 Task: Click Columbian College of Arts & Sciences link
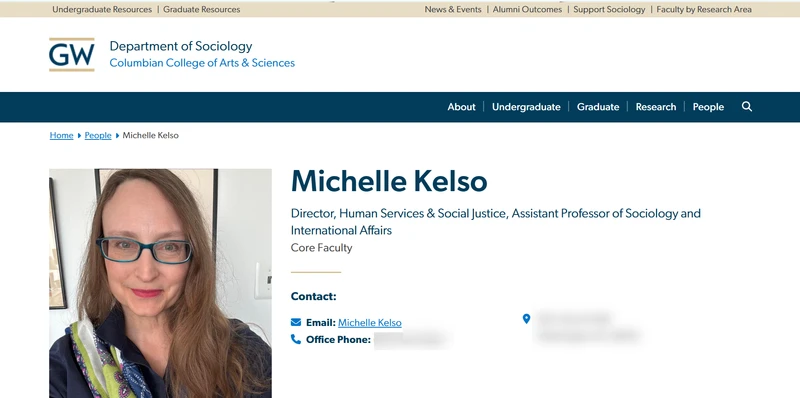click(202, 63)
